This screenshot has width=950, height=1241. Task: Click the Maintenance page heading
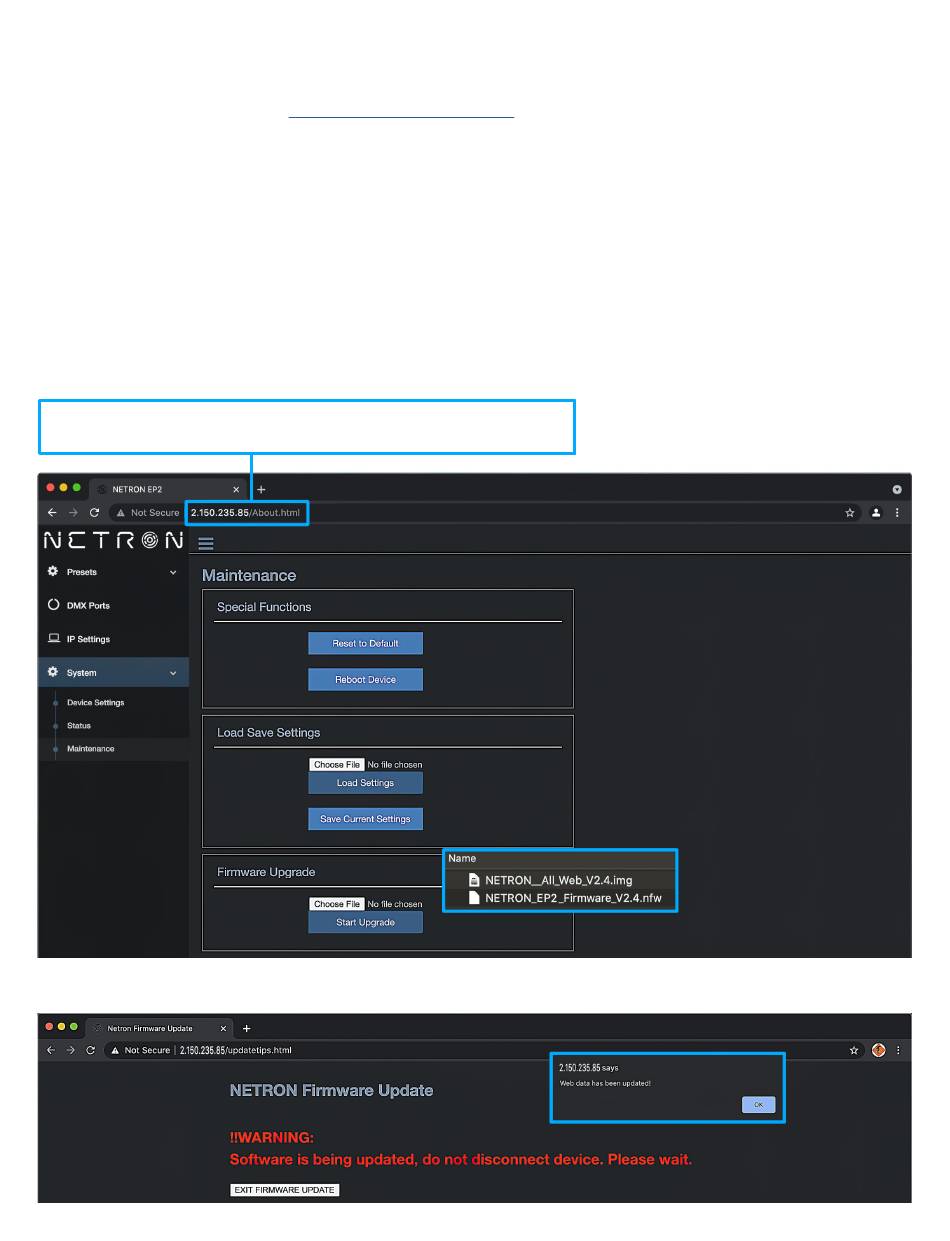[249, 576]
